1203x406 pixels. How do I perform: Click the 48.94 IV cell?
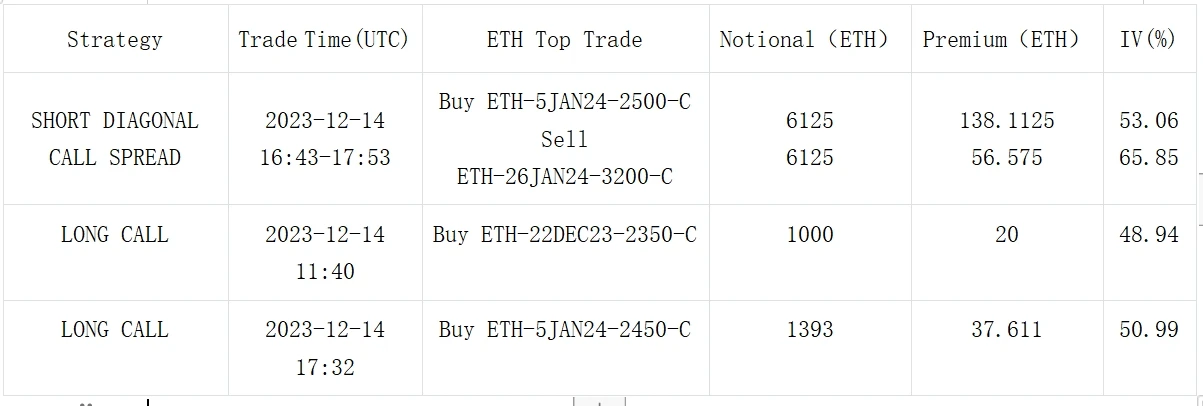click(x=1149, y=235)
